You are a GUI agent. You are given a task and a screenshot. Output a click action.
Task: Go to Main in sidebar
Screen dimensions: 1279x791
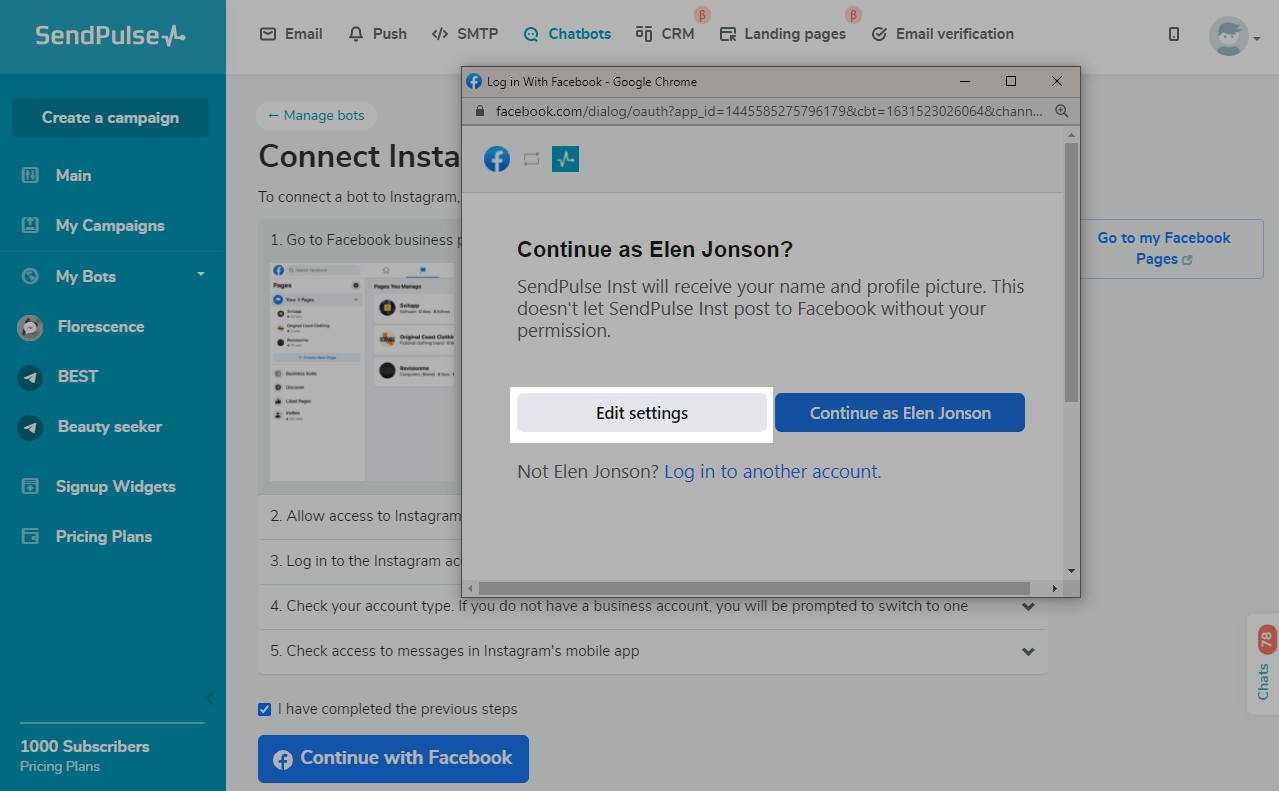(x=73, y=175)
